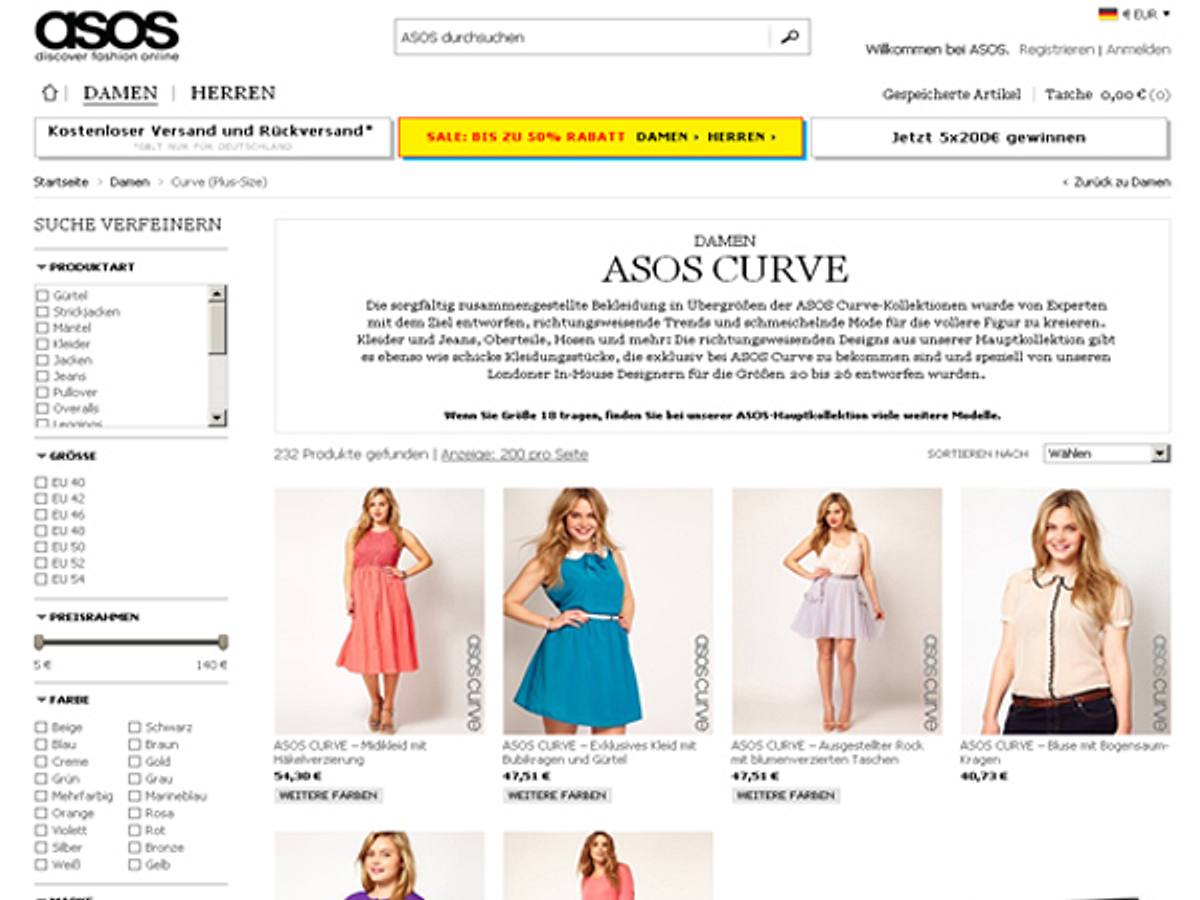
Task: Open the EUR currency dropdown
Action: [1145, 14]
